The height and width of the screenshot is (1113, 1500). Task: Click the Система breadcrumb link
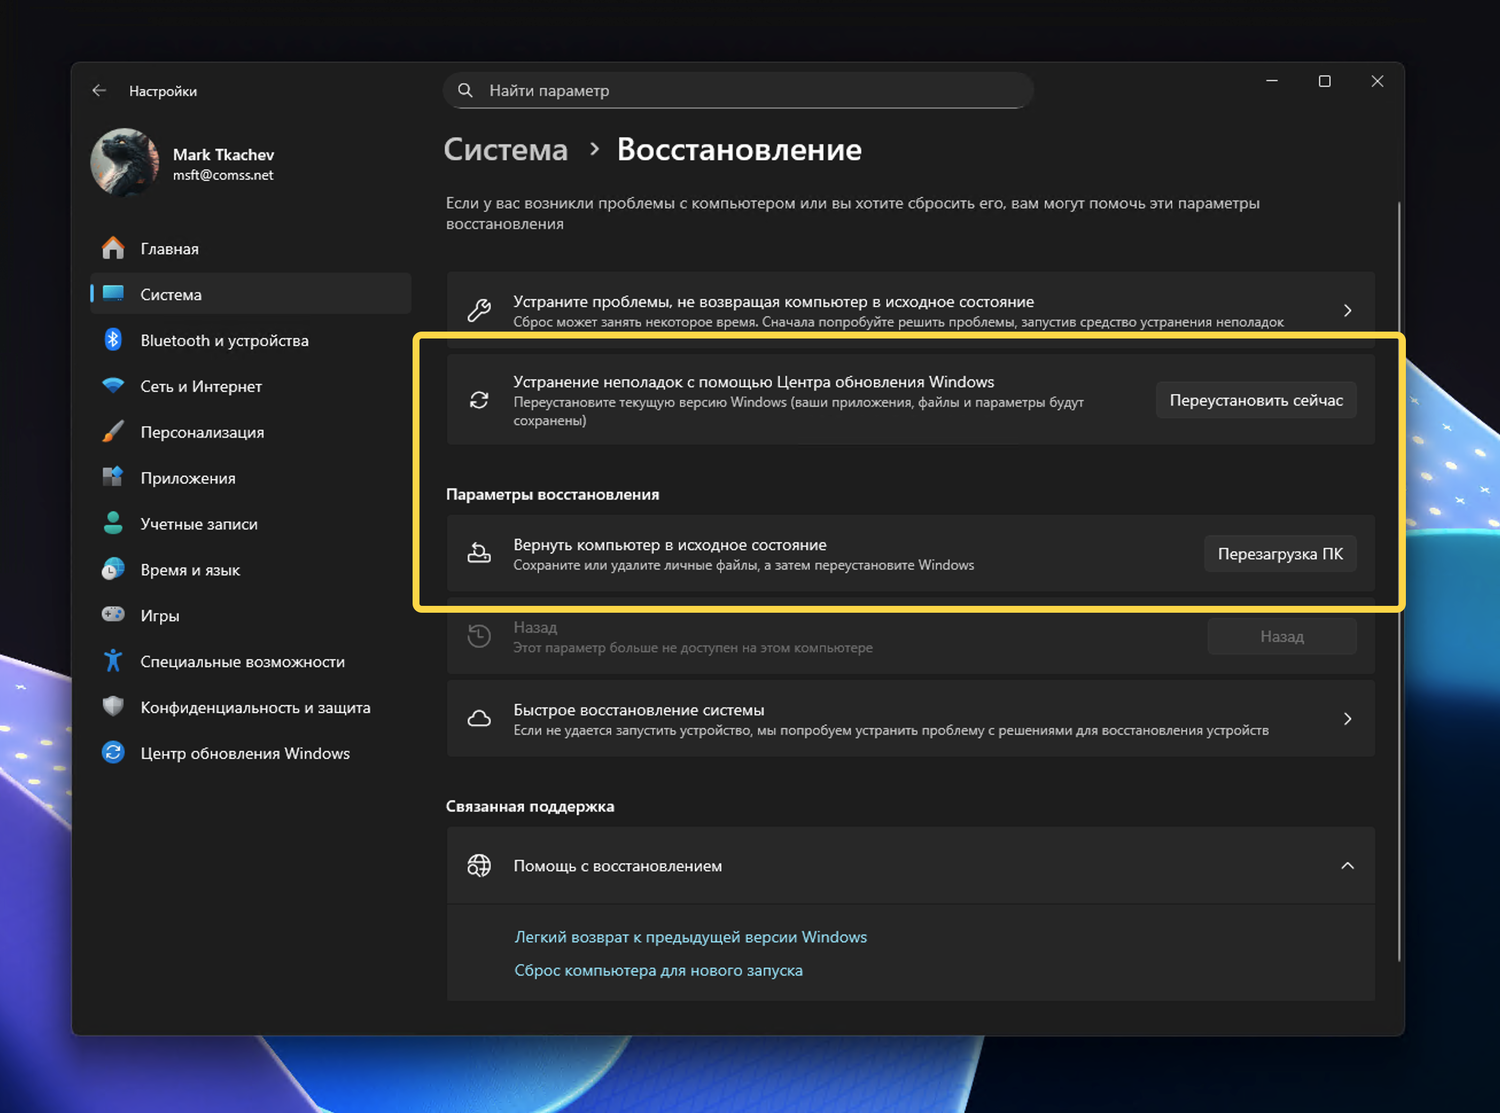505,150
